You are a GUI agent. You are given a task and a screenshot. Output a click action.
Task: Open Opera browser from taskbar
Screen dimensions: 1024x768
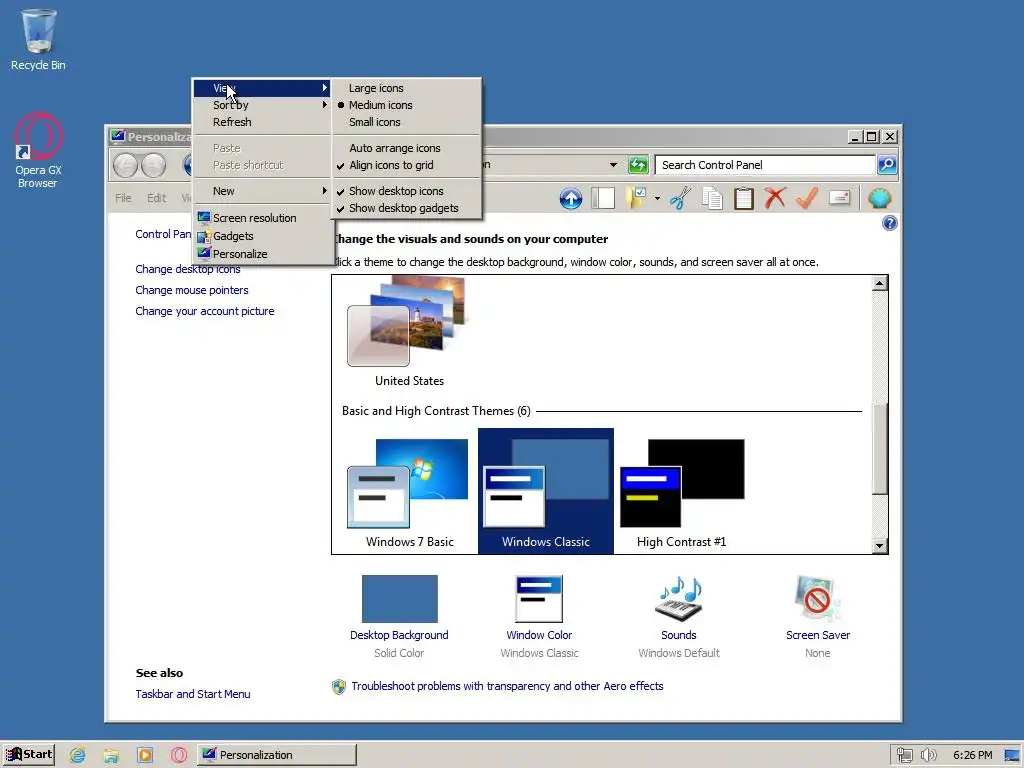coord(179,755)
